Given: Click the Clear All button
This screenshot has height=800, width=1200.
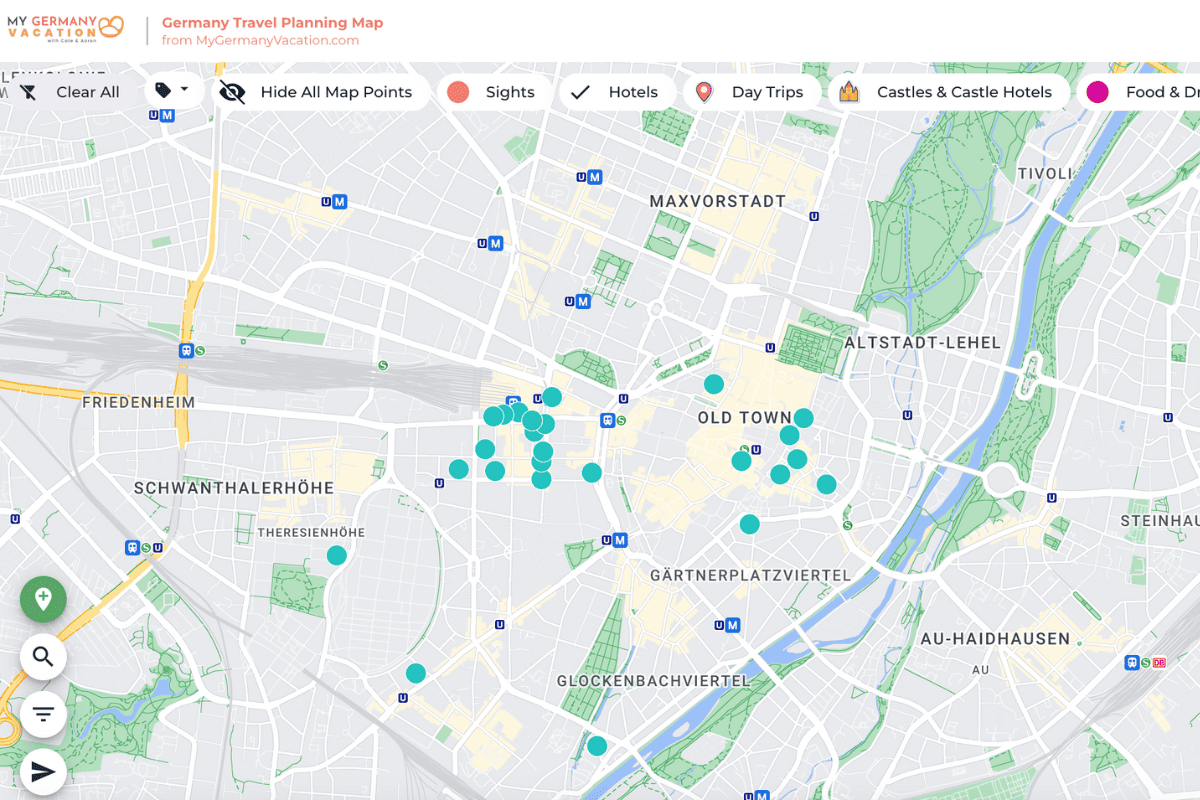Looking at the screenshot, I should pyautogui.click(x=70, y=92).
